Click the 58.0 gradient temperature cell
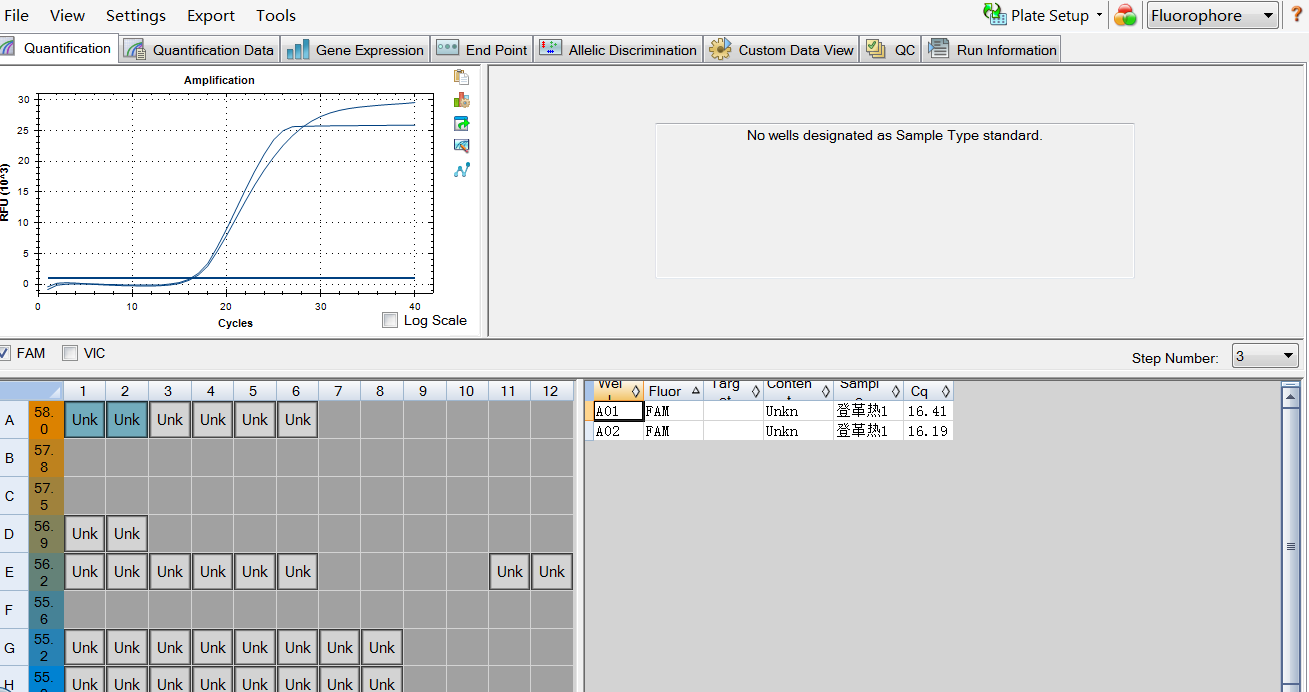This screenshot has width=1309, height=692. click(45, 420)
